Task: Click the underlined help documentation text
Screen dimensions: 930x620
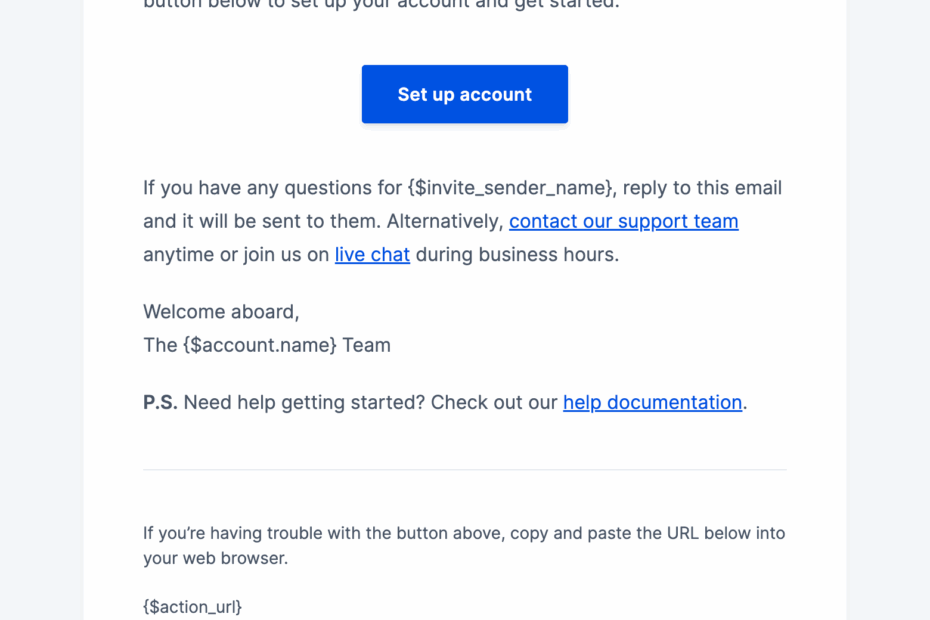Action: 652,402
